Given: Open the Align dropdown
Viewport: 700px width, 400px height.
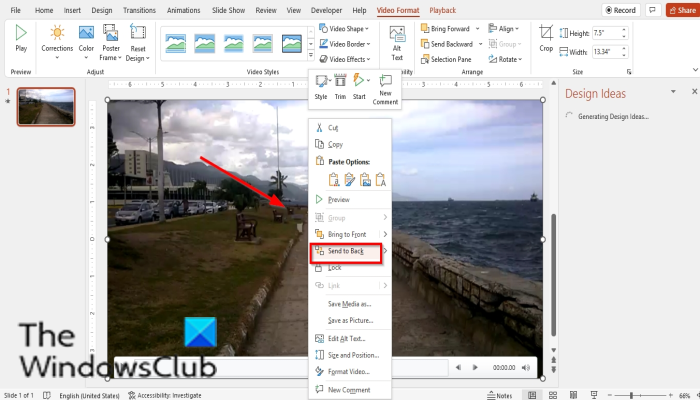Looking at the screenshot, I should 504,29.
